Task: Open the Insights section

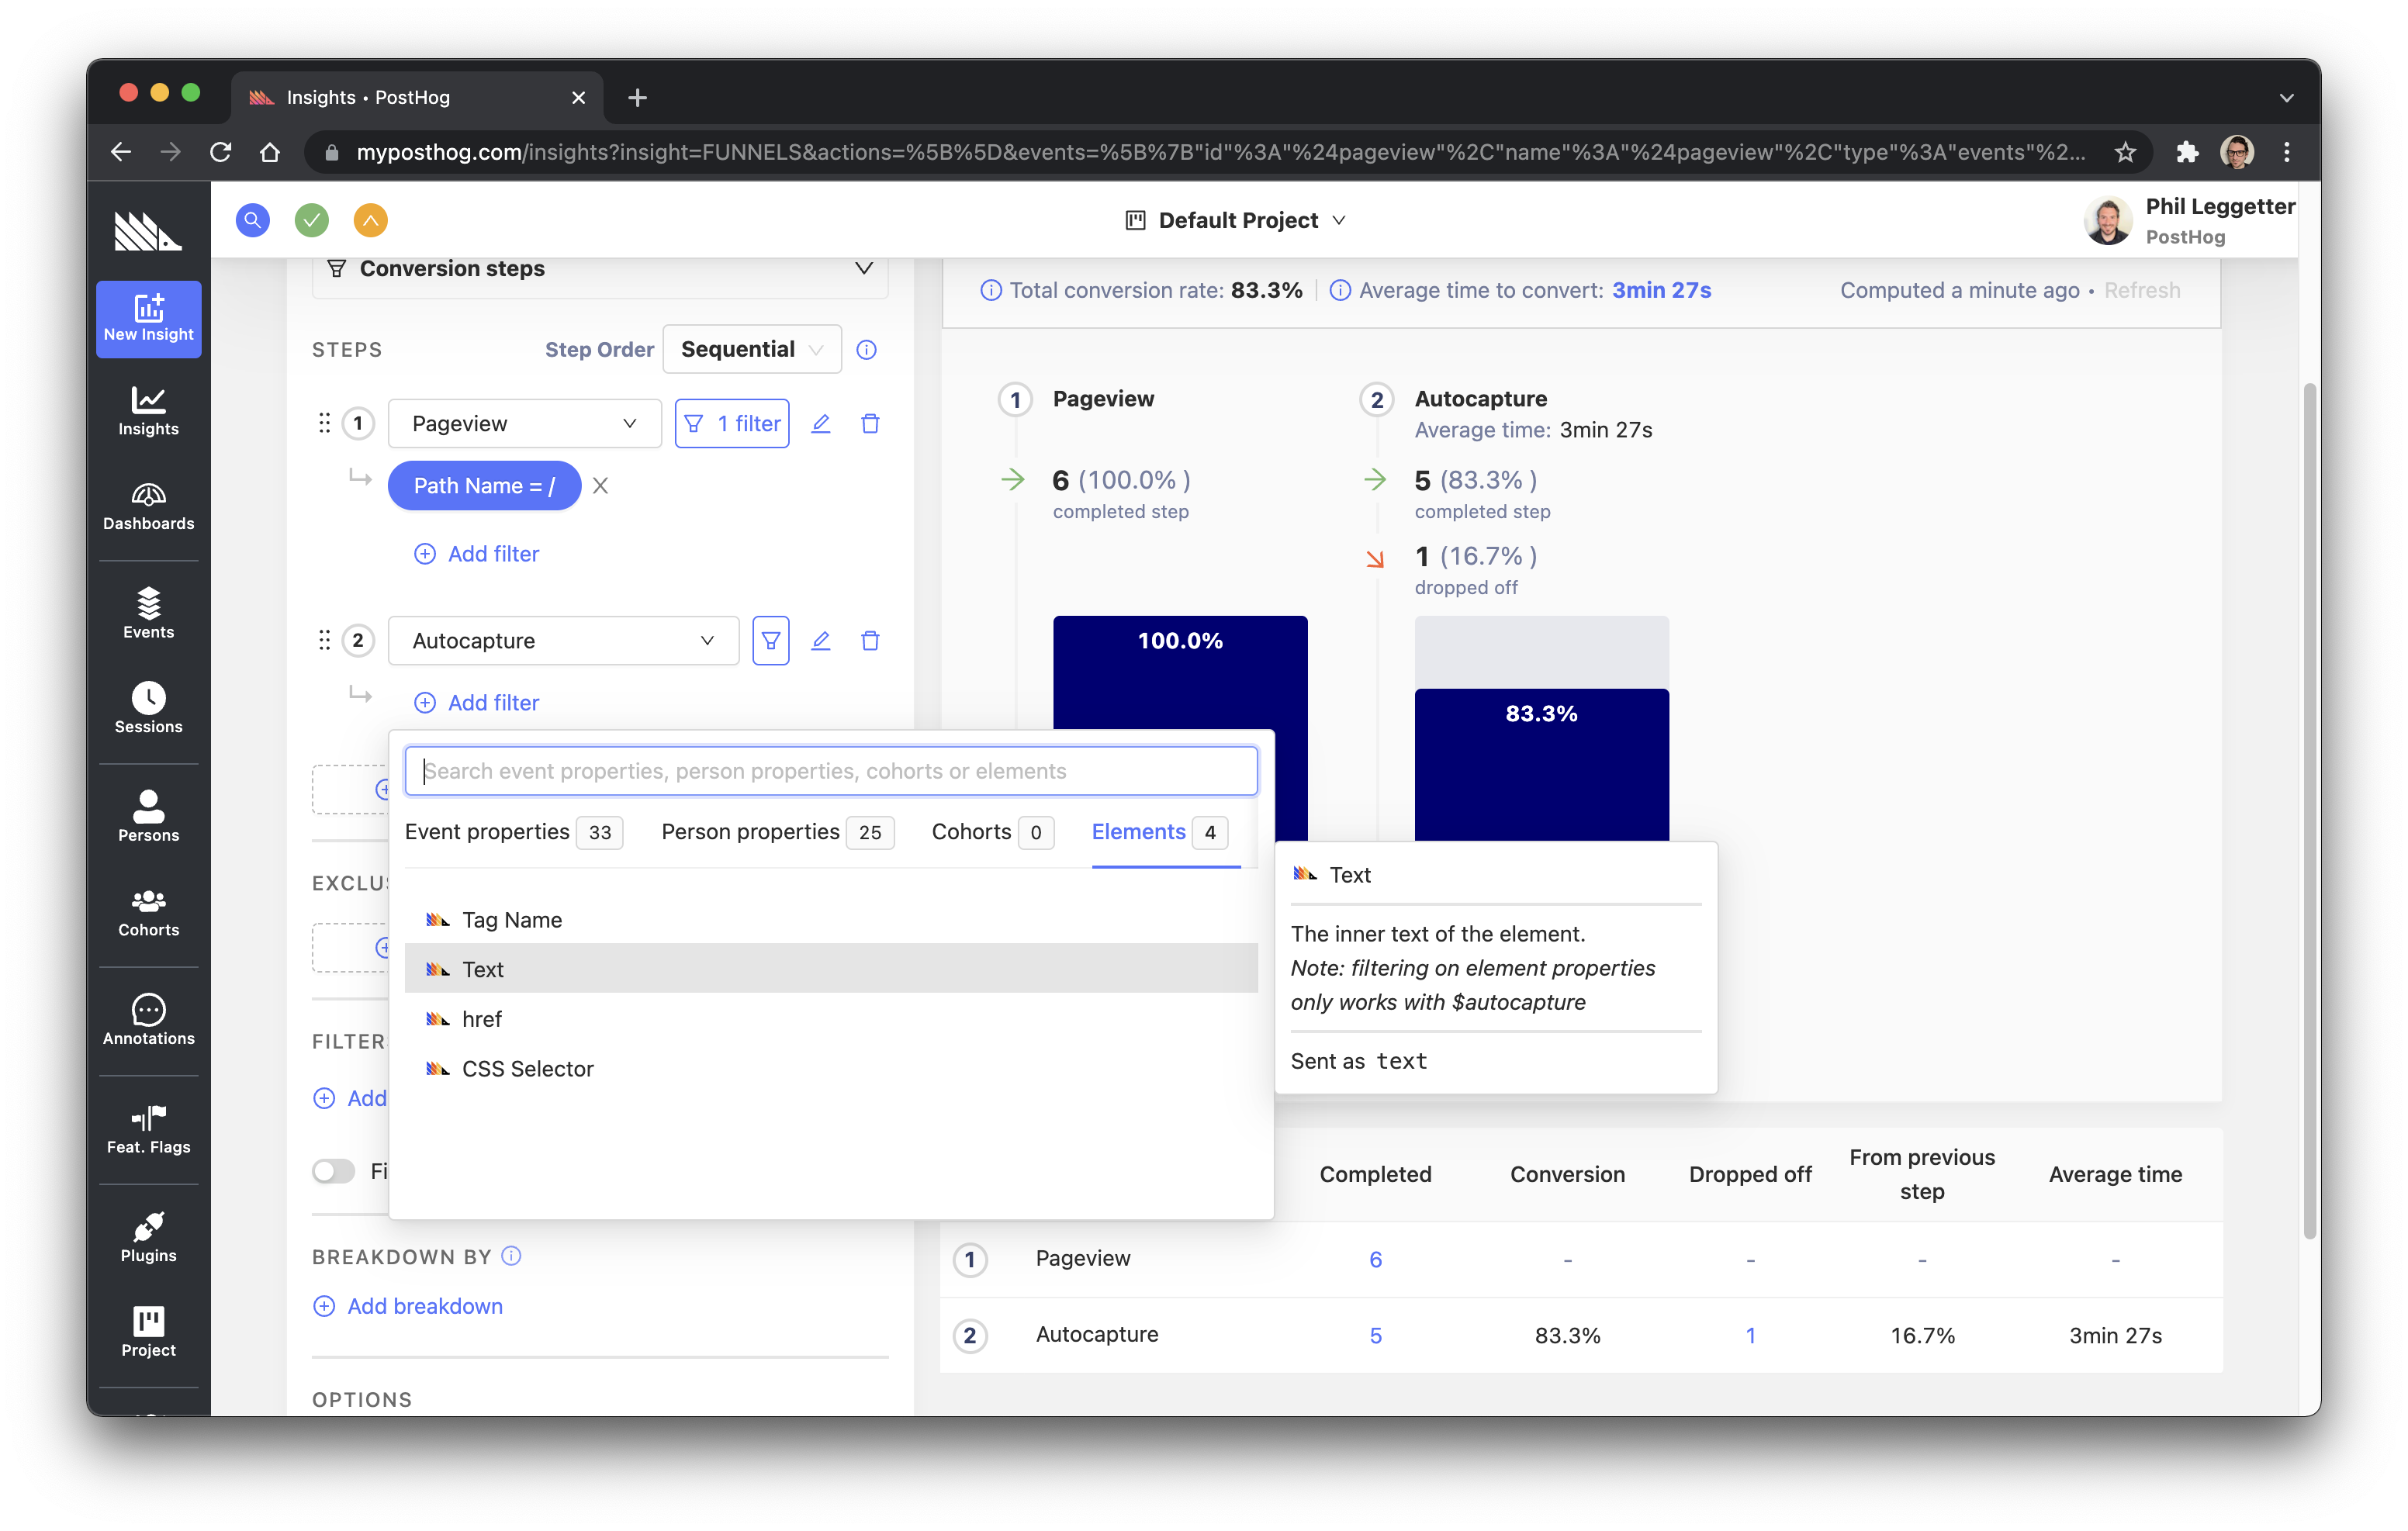Action: pyautogui.click(x=148, y=410)
